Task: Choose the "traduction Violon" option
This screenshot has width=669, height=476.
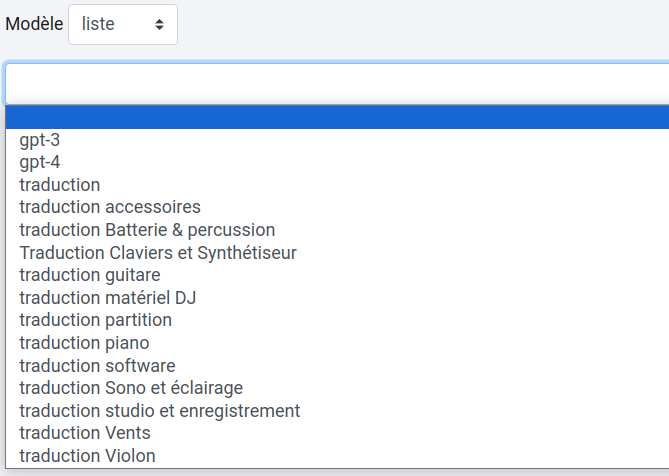Action: coord(87,455)
